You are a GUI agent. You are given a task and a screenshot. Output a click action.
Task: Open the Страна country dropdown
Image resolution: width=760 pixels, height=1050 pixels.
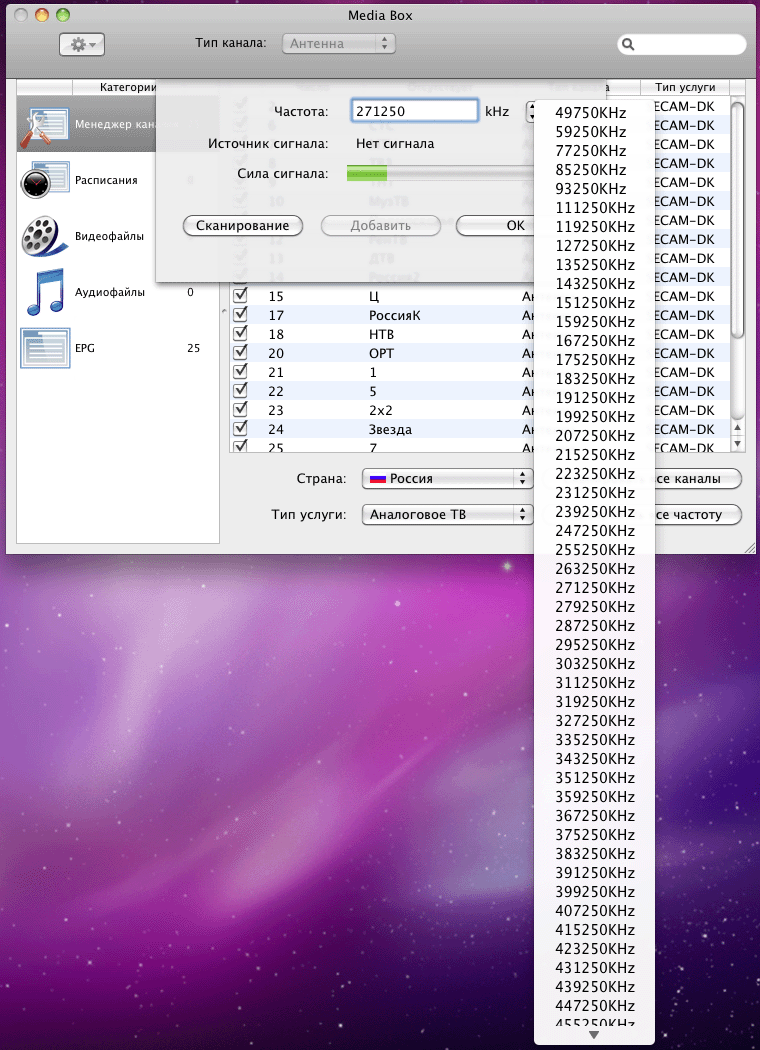[x=446, y=479]
